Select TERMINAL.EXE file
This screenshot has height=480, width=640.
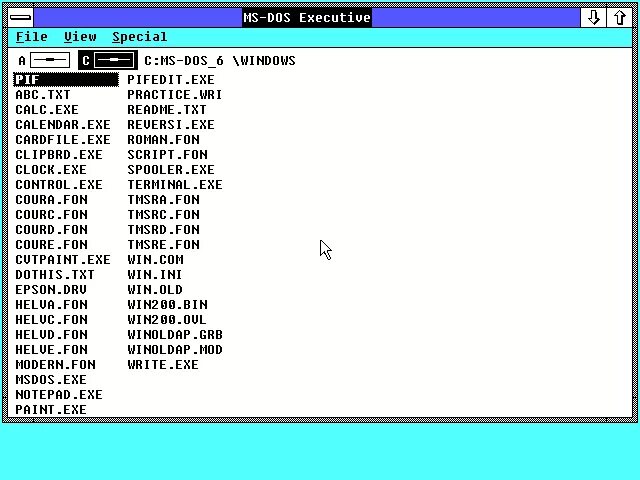175,184
